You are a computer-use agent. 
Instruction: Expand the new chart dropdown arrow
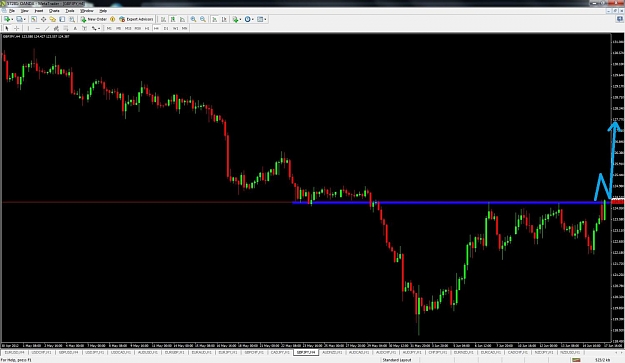(12, 19)
